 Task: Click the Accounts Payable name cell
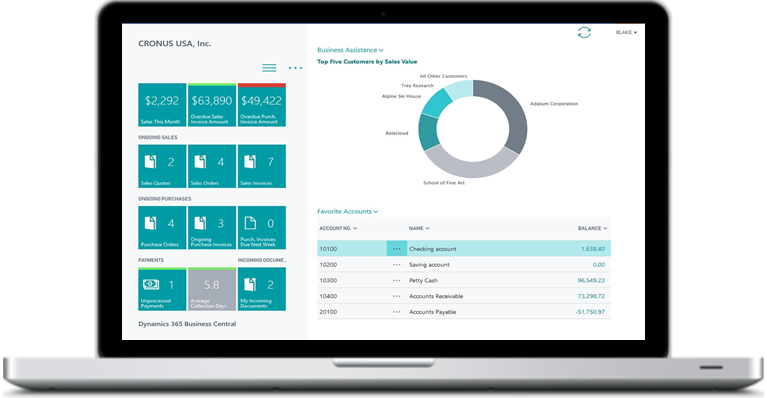coord(432,311)
